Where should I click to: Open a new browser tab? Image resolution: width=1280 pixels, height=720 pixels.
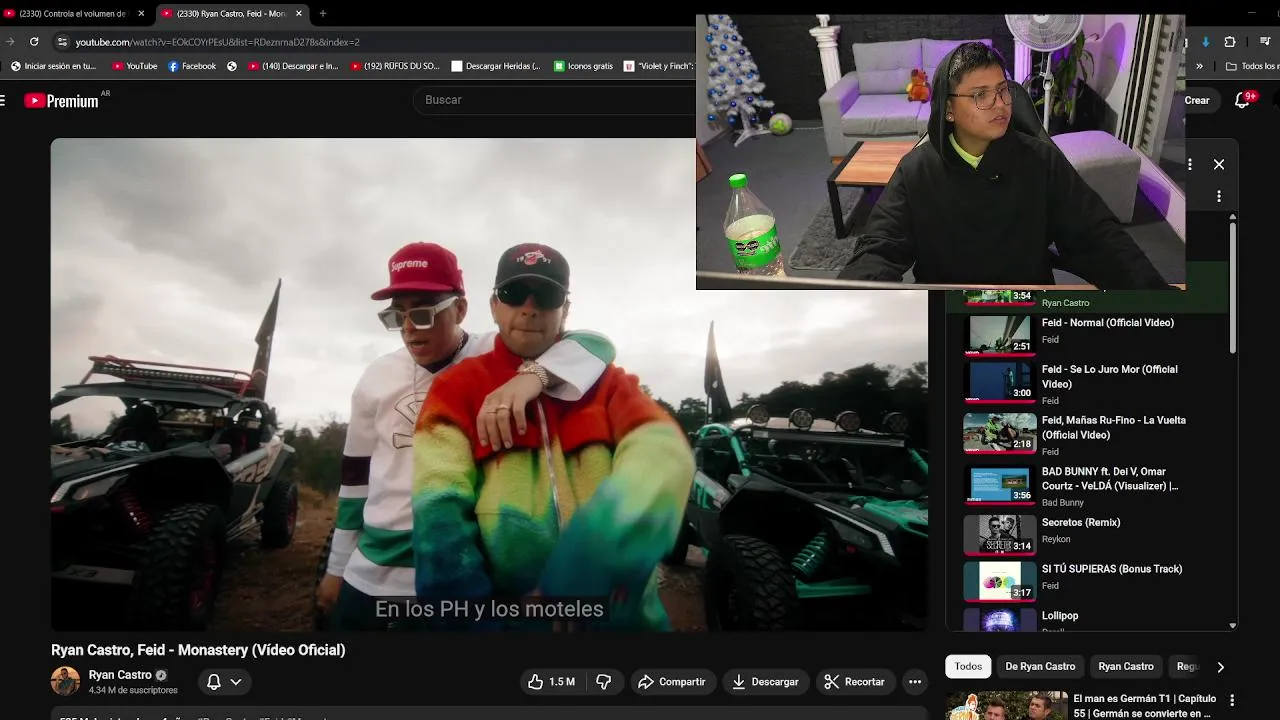322,14
